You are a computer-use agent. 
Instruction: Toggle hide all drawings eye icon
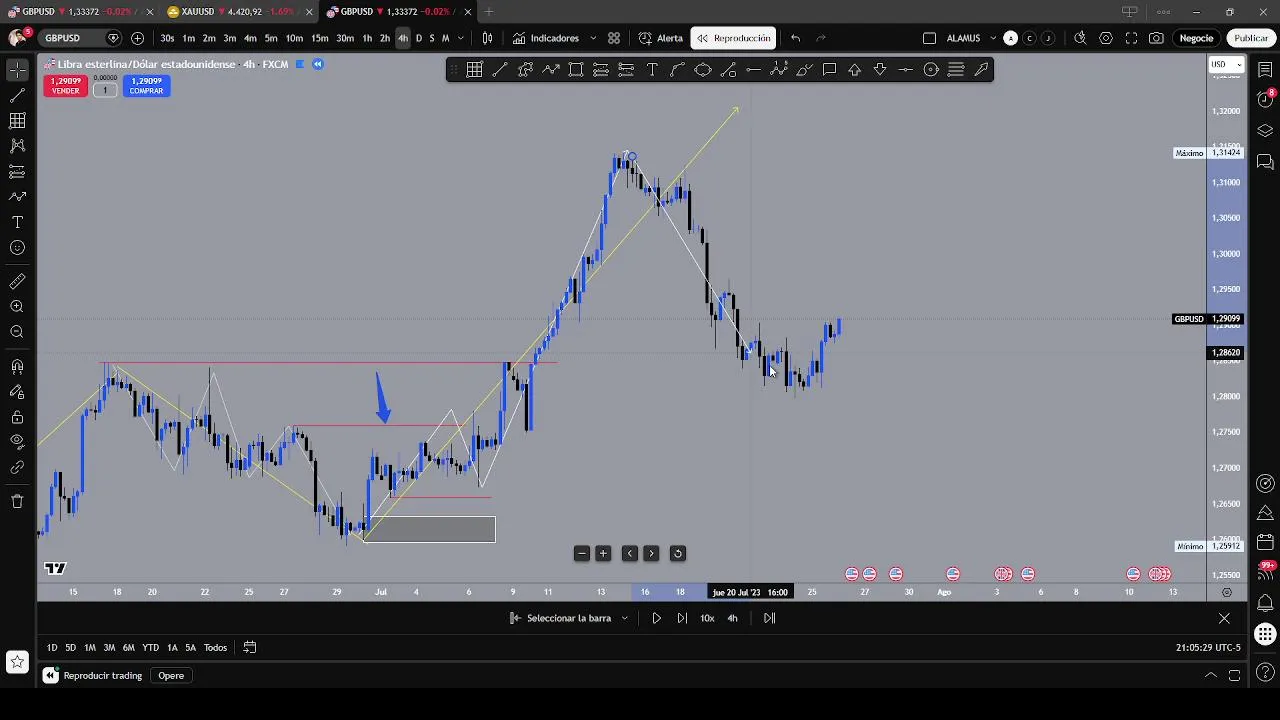pyautogui.click(x=17, y=442)
